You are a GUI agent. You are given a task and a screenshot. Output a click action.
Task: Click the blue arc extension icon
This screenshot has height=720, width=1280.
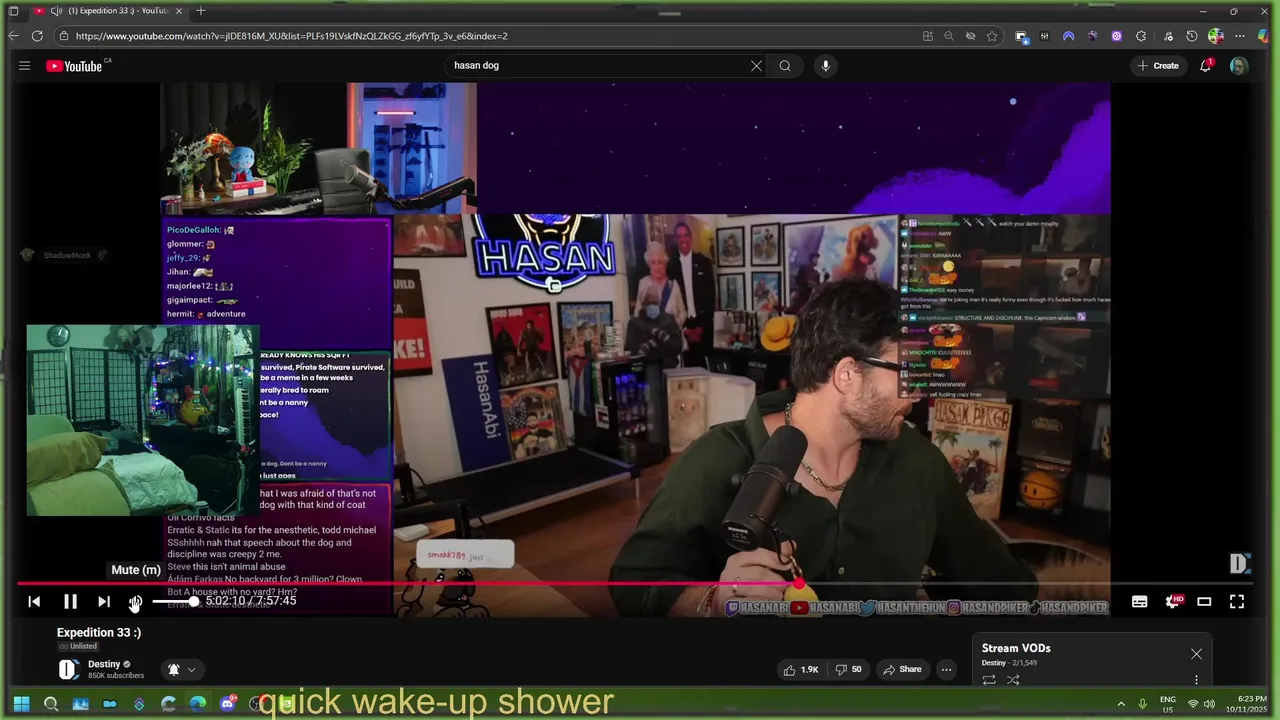[x=1069, y=36]
